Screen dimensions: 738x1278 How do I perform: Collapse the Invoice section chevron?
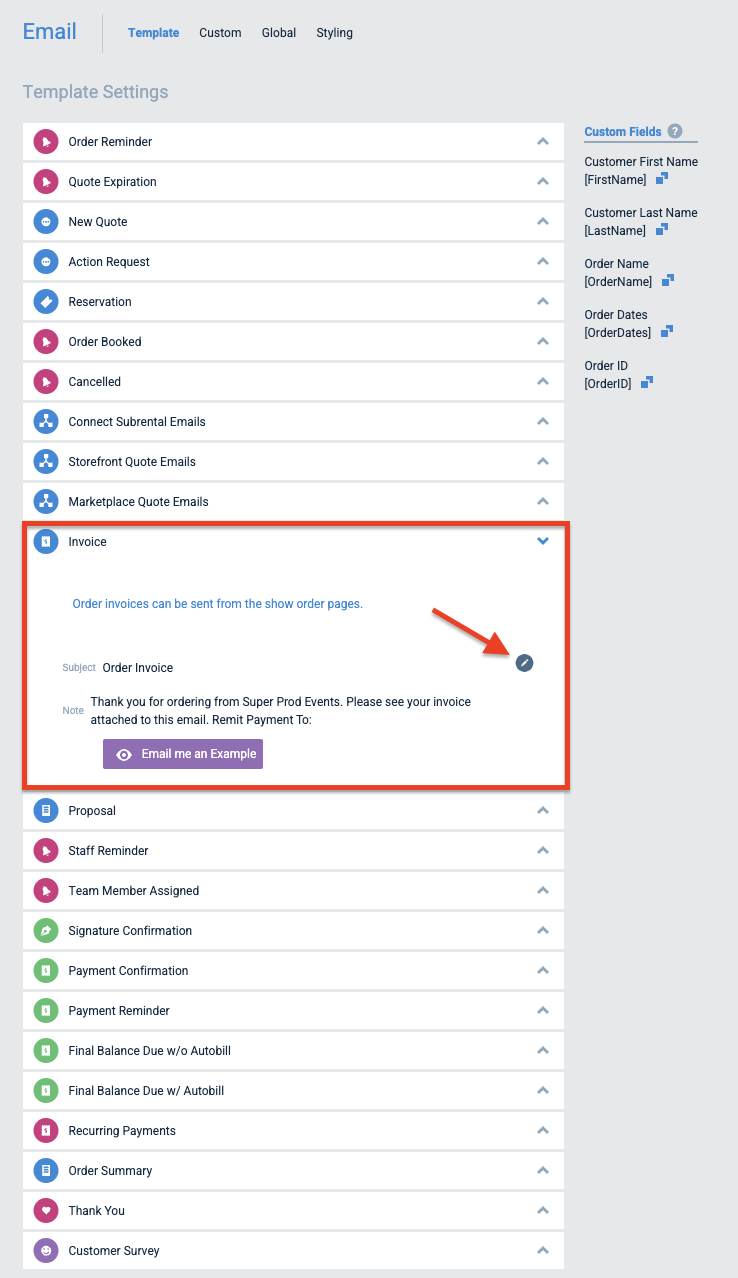(543, 541)
